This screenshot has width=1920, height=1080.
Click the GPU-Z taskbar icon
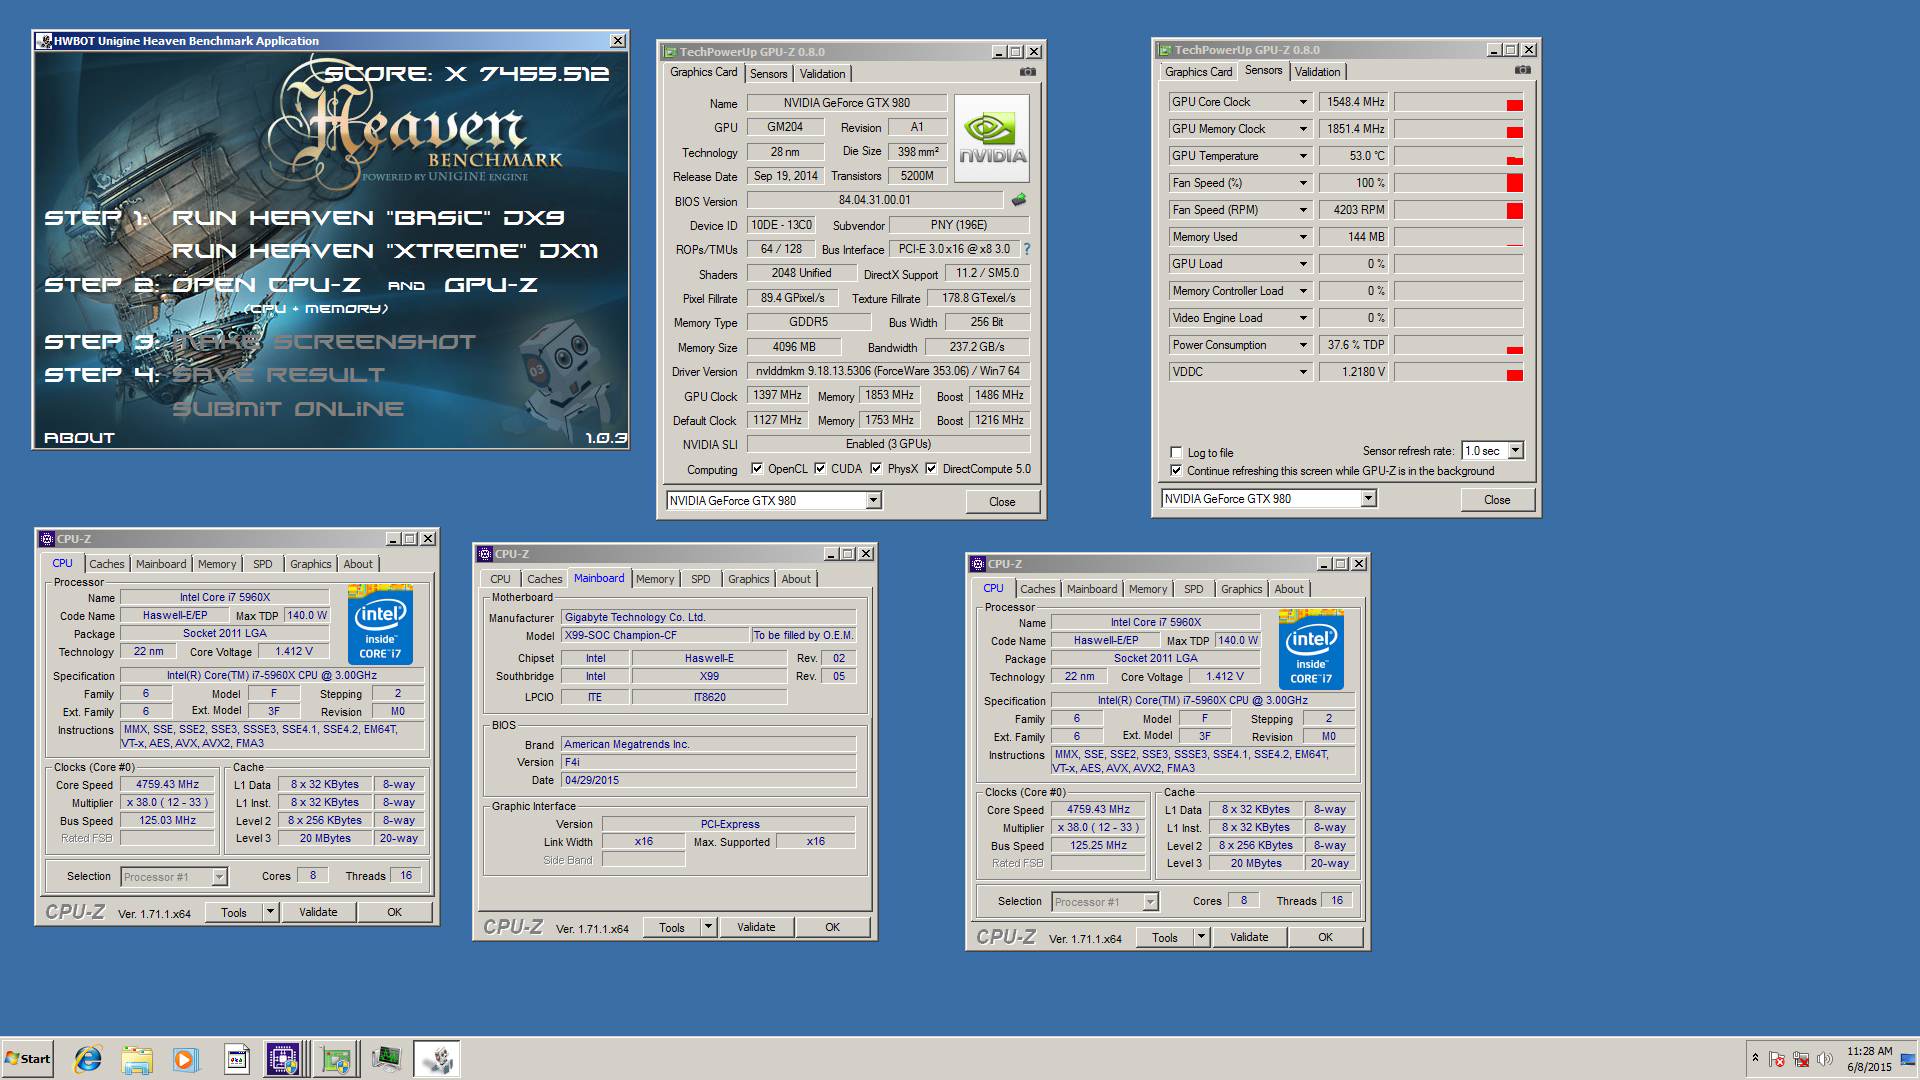point(336,1059)
